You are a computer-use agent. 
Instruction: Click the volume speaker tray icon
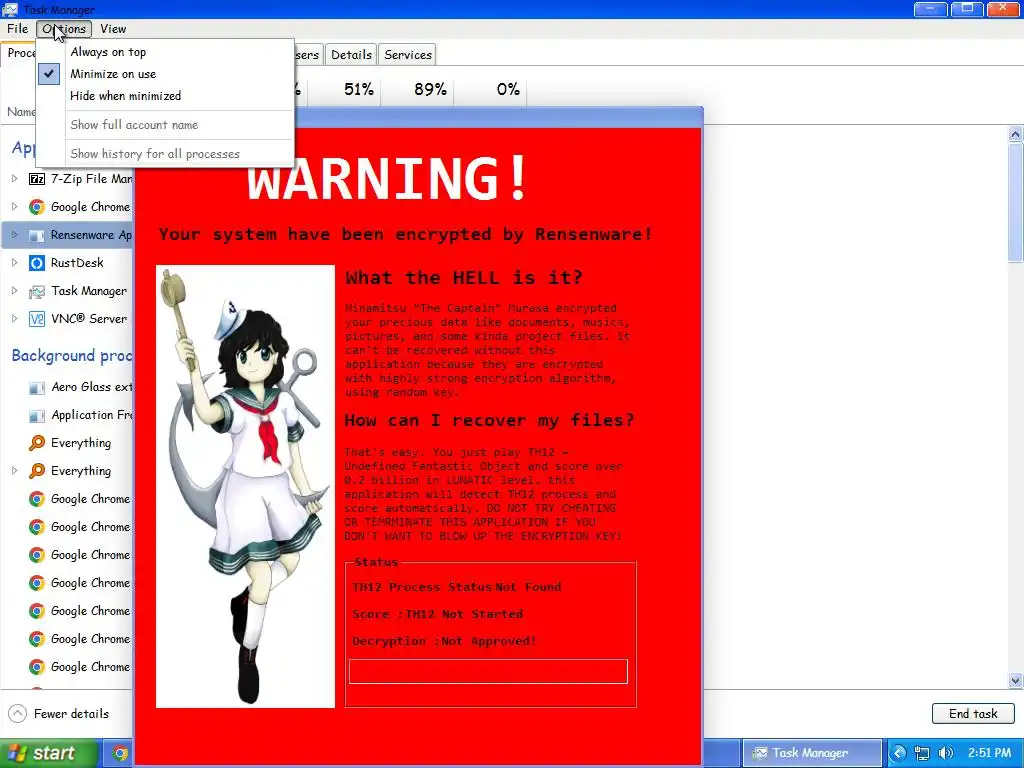tap(946, 753)
